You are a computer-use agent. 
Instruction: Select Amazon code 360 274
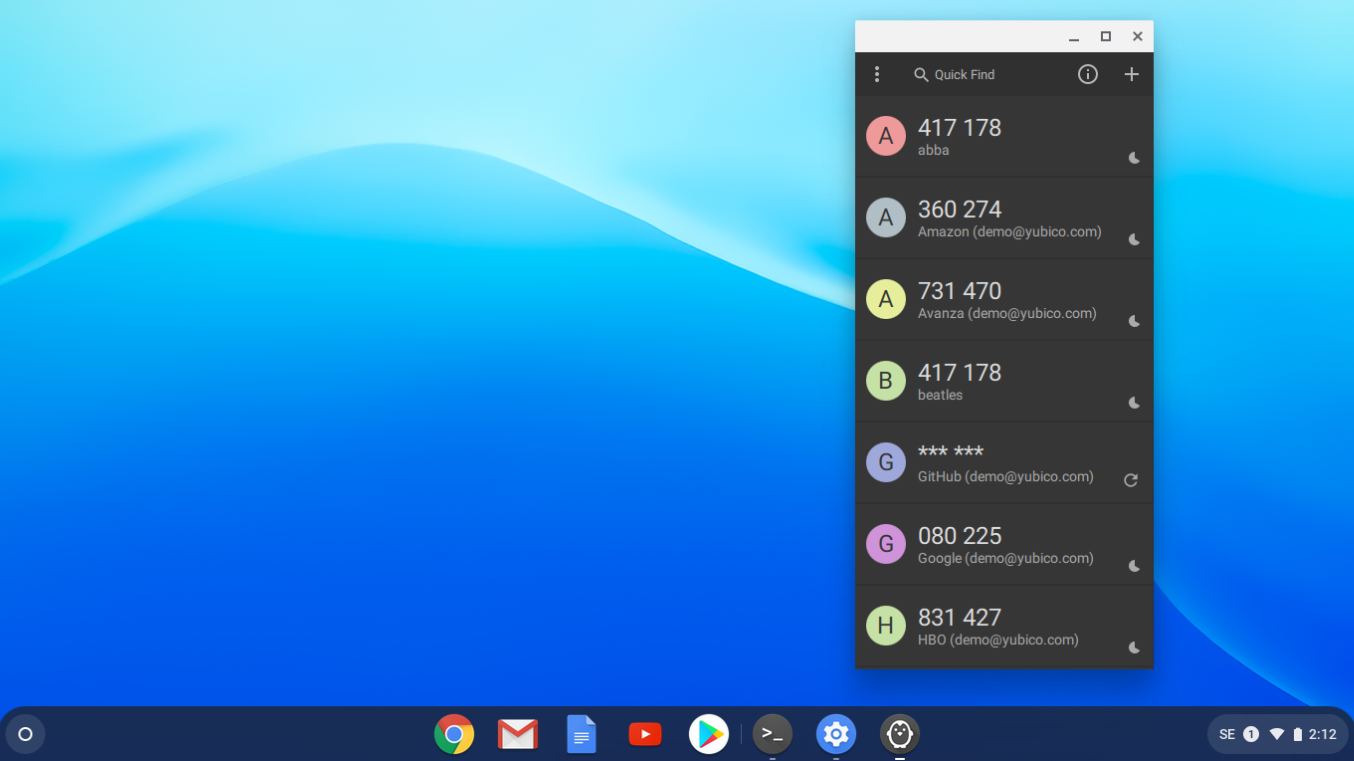pos(960,209)
